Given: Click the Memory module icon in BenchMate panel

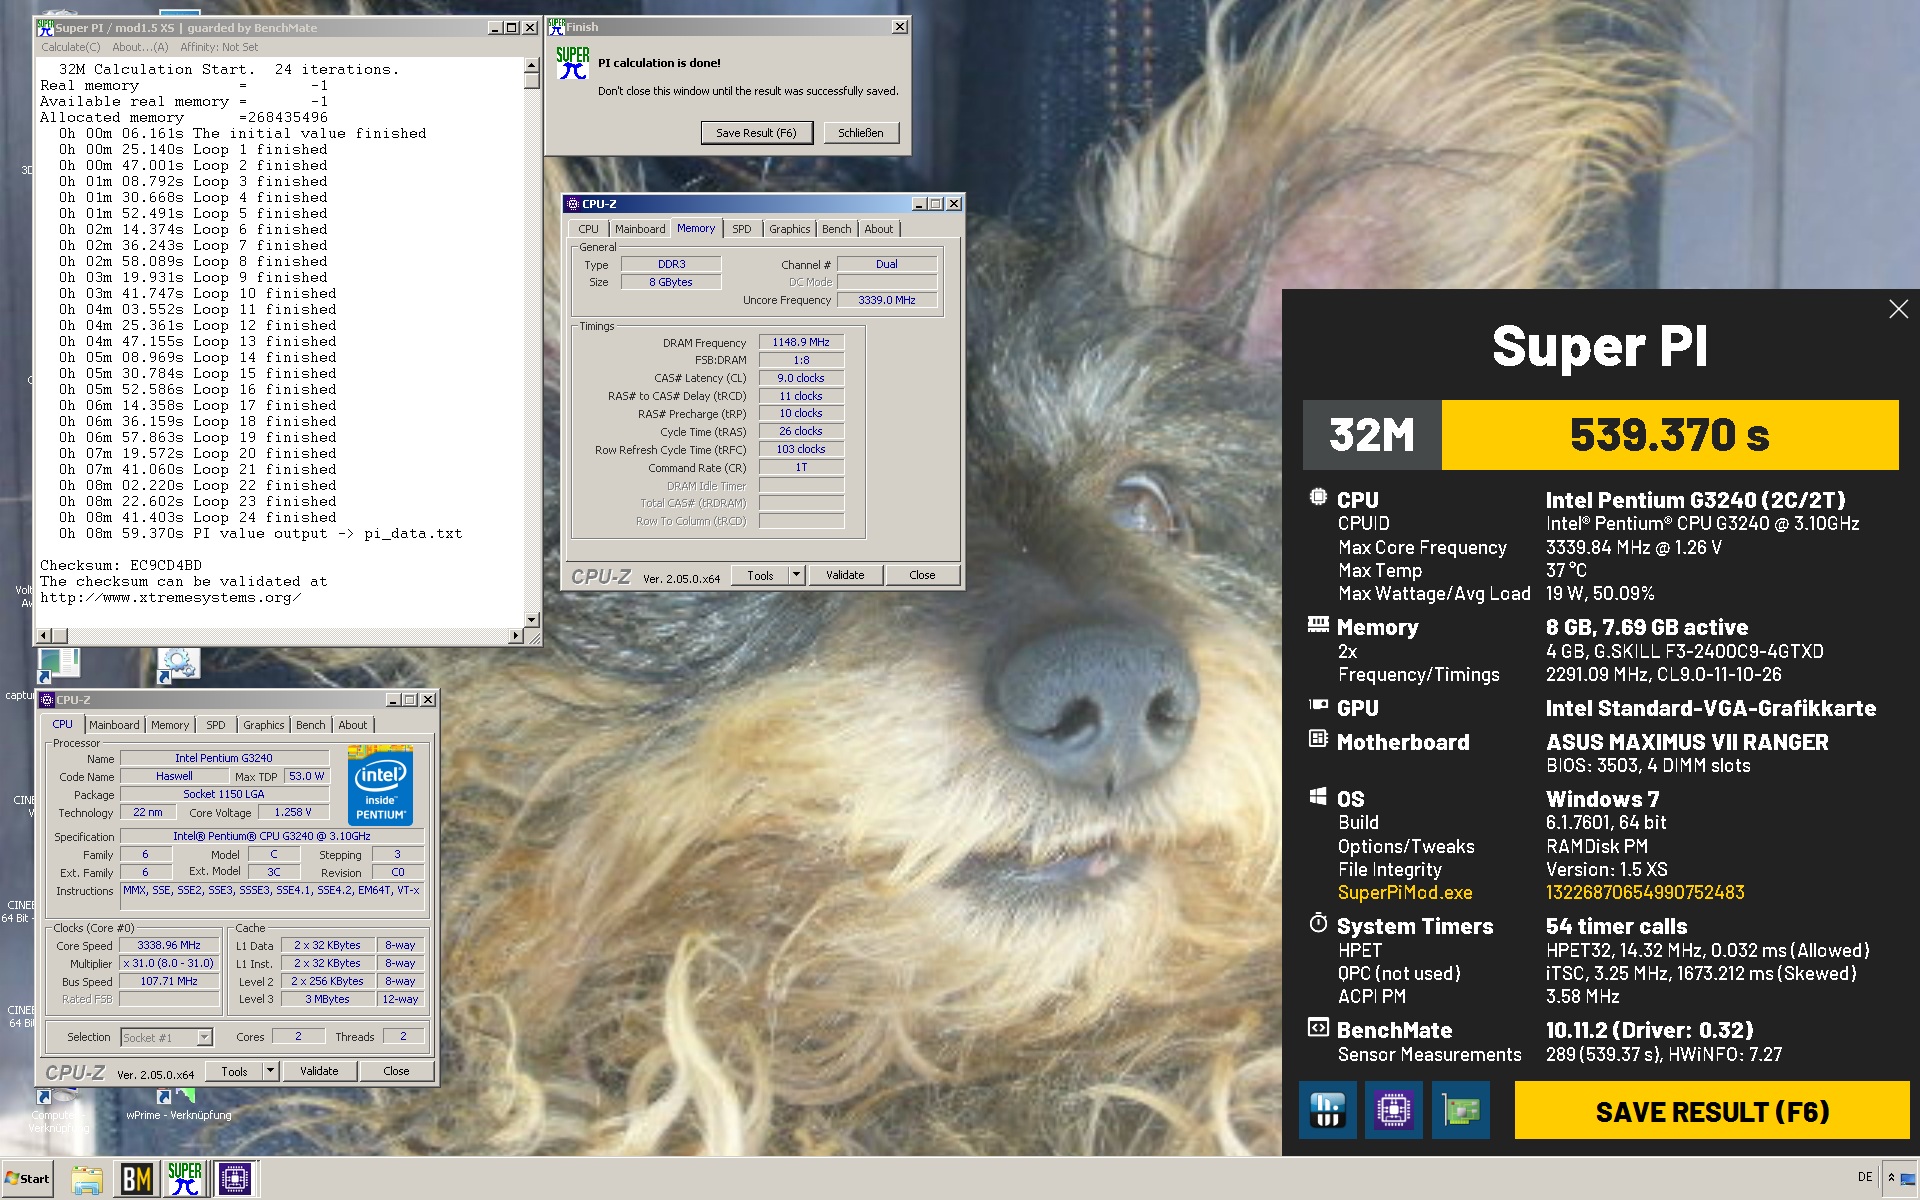Looking at the screenshot, I should point(1318,625).
